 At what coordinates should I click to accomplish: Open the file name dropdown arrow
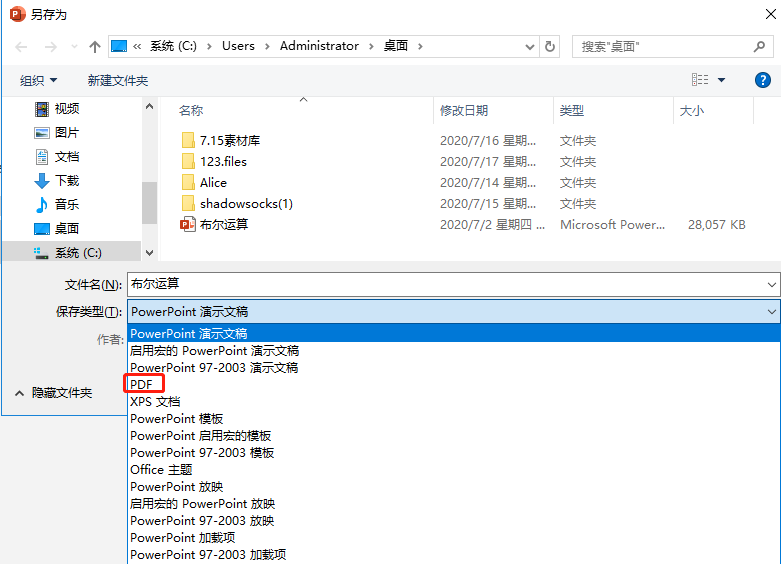(x=772, y=285)
